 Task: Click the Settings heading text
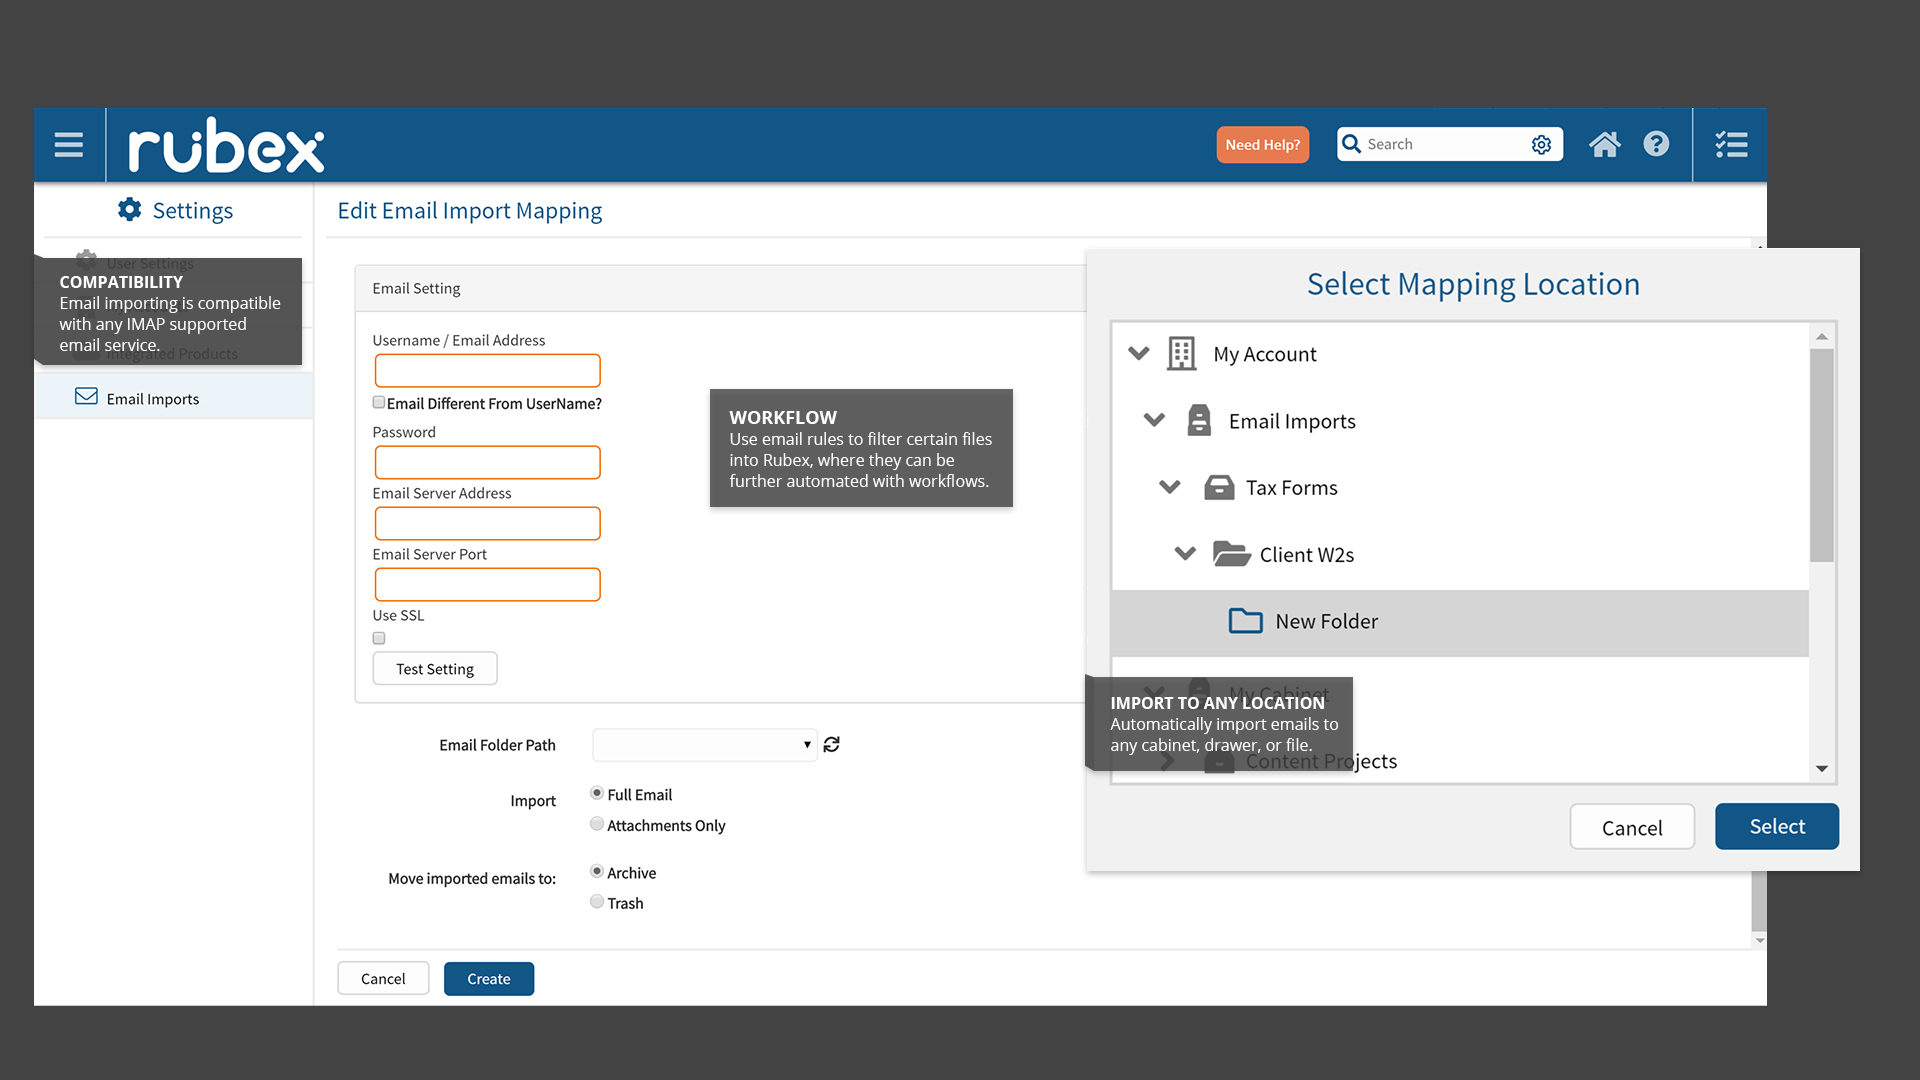(193, 210)
